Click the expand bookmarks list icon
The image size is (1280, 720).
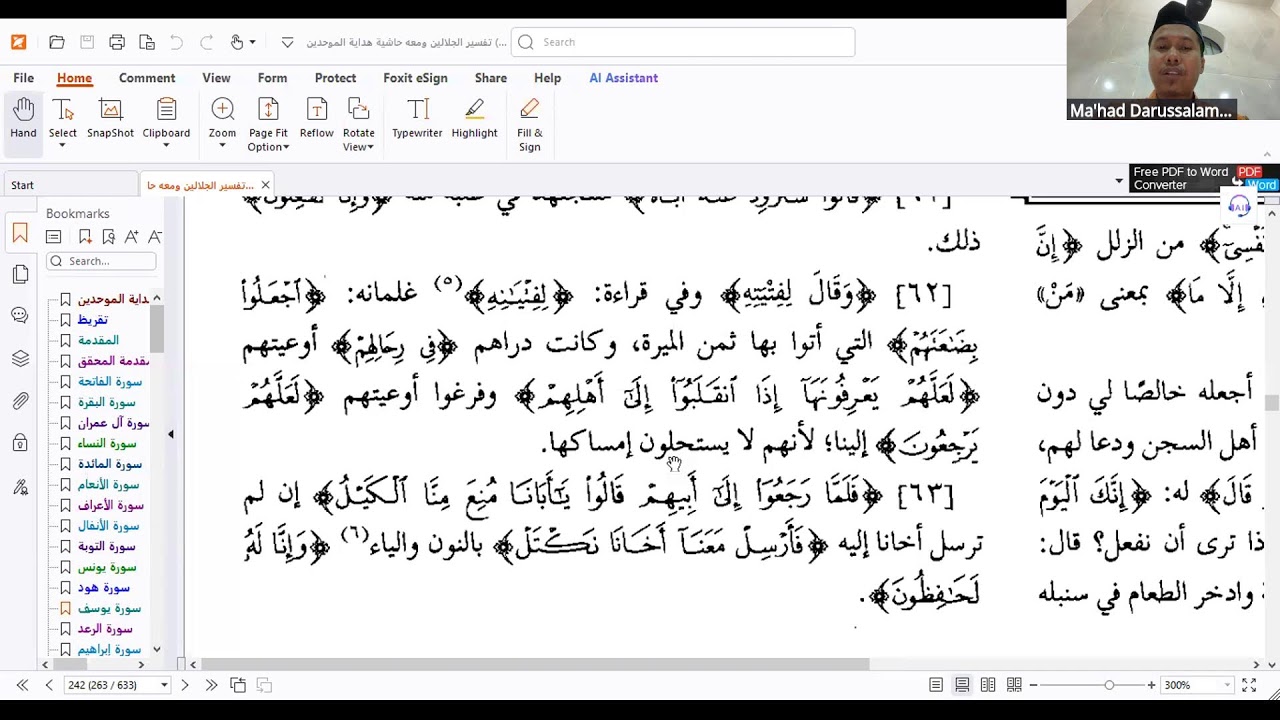tap(54, 237)
